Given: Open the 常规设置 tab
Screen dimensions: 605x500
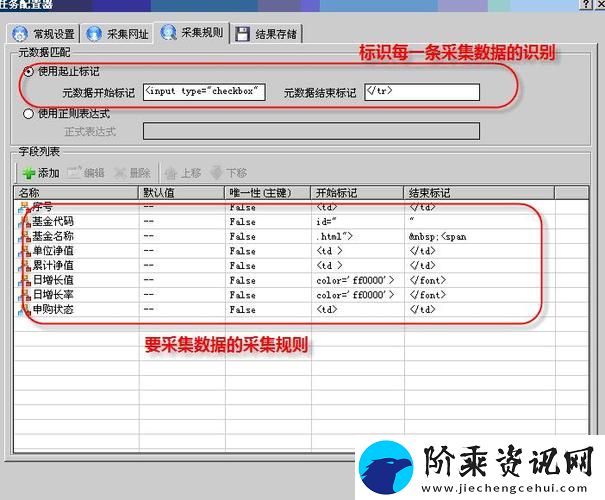Looking at the screenshot, I should (43, 34).
